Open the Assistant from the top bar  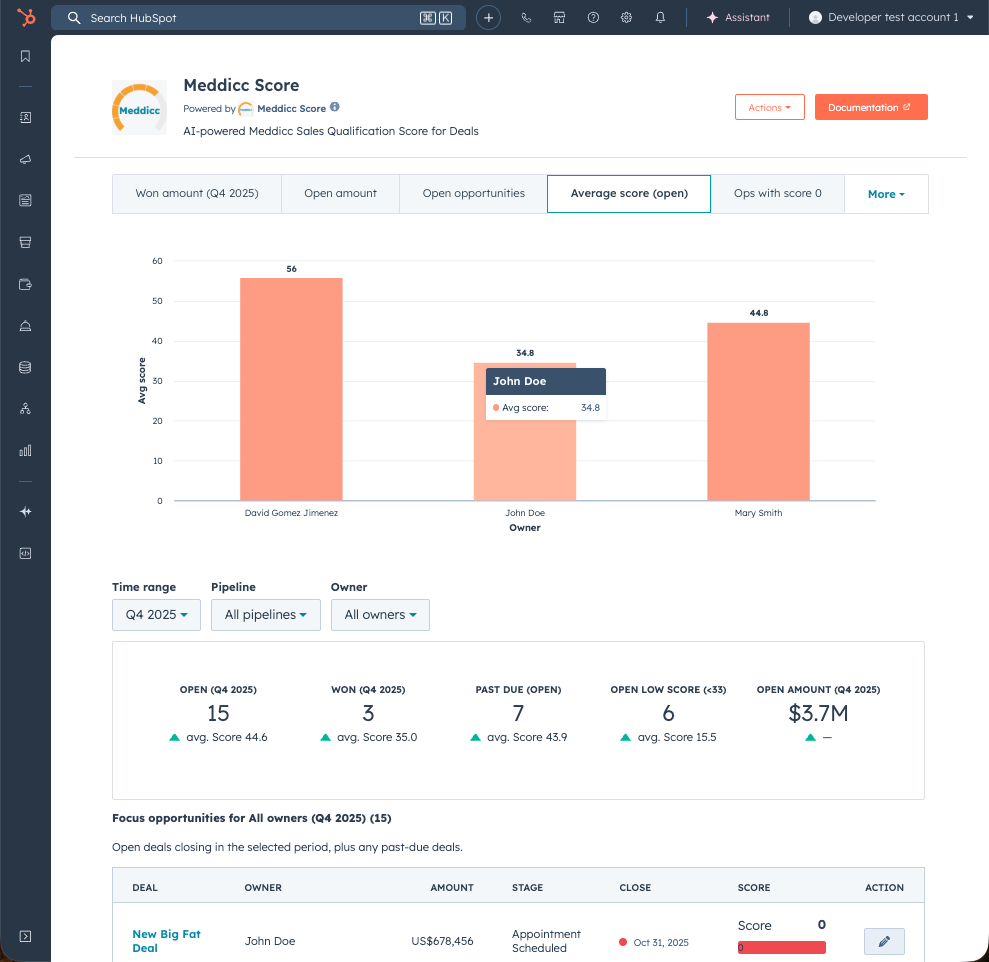point(738,17)
